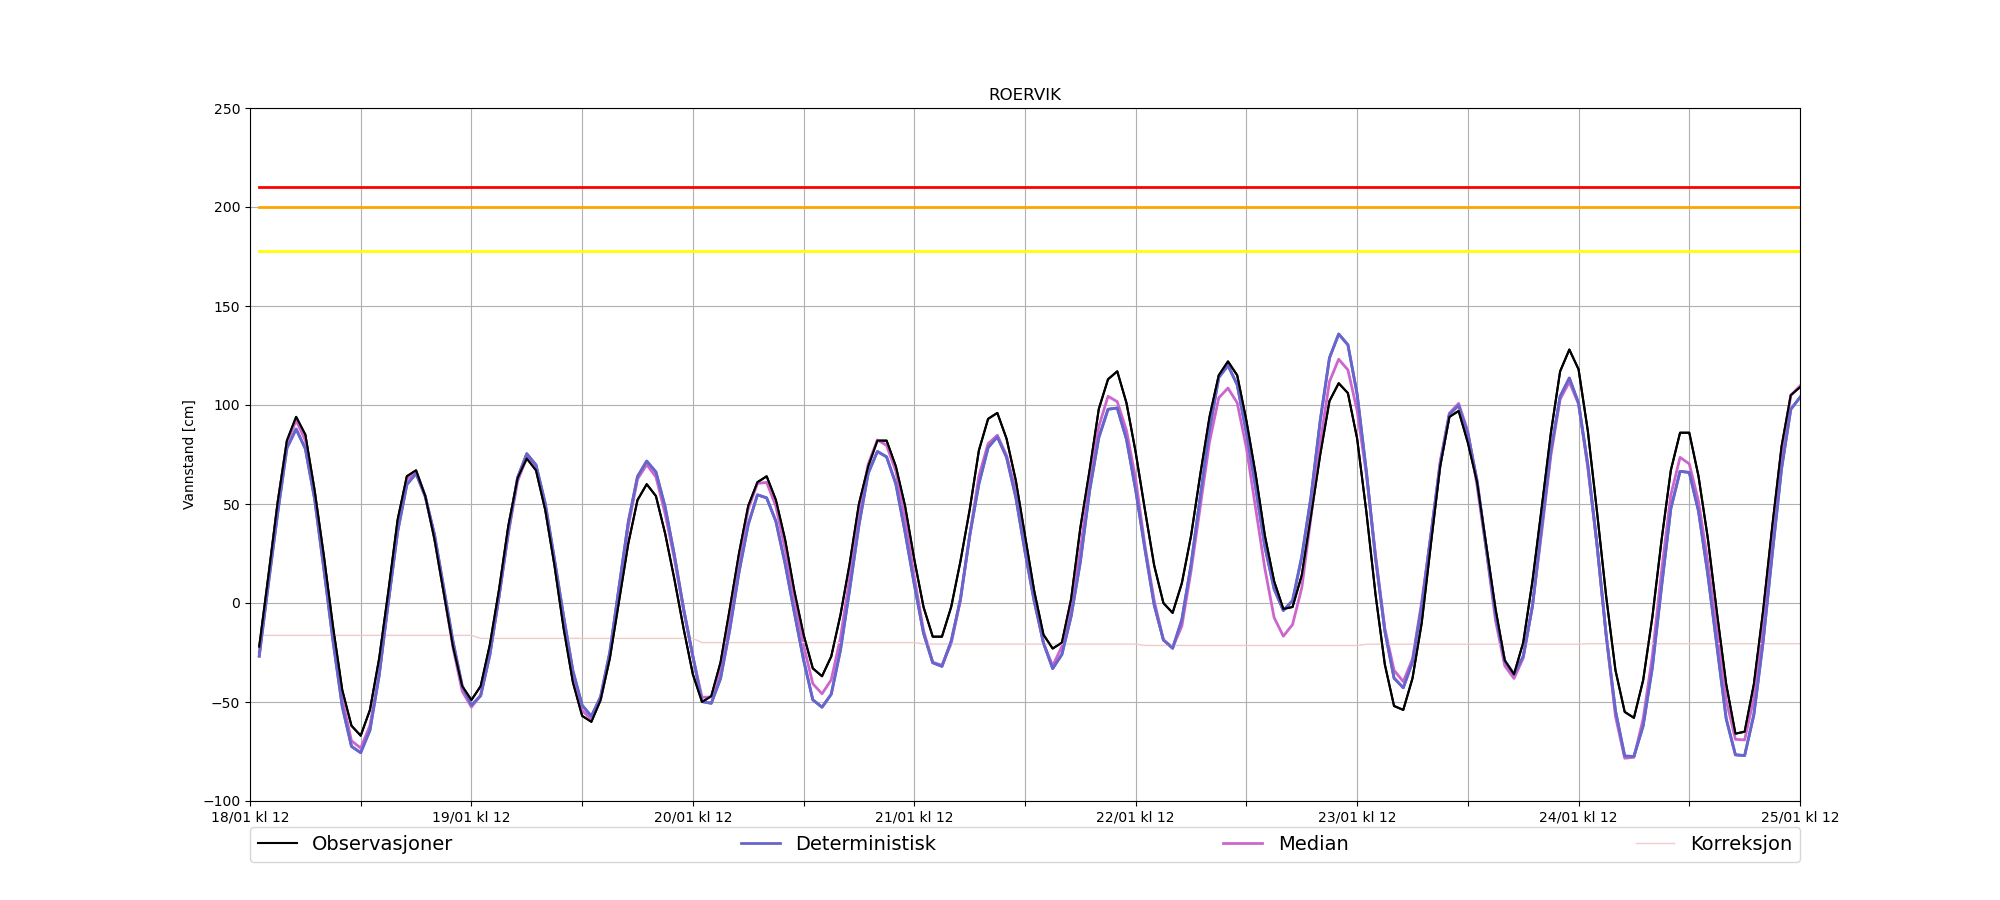The height and width of the screenshot is (900, 2000).
Task: Click the red horizontal threshold line
Action: pos(1029,187)
